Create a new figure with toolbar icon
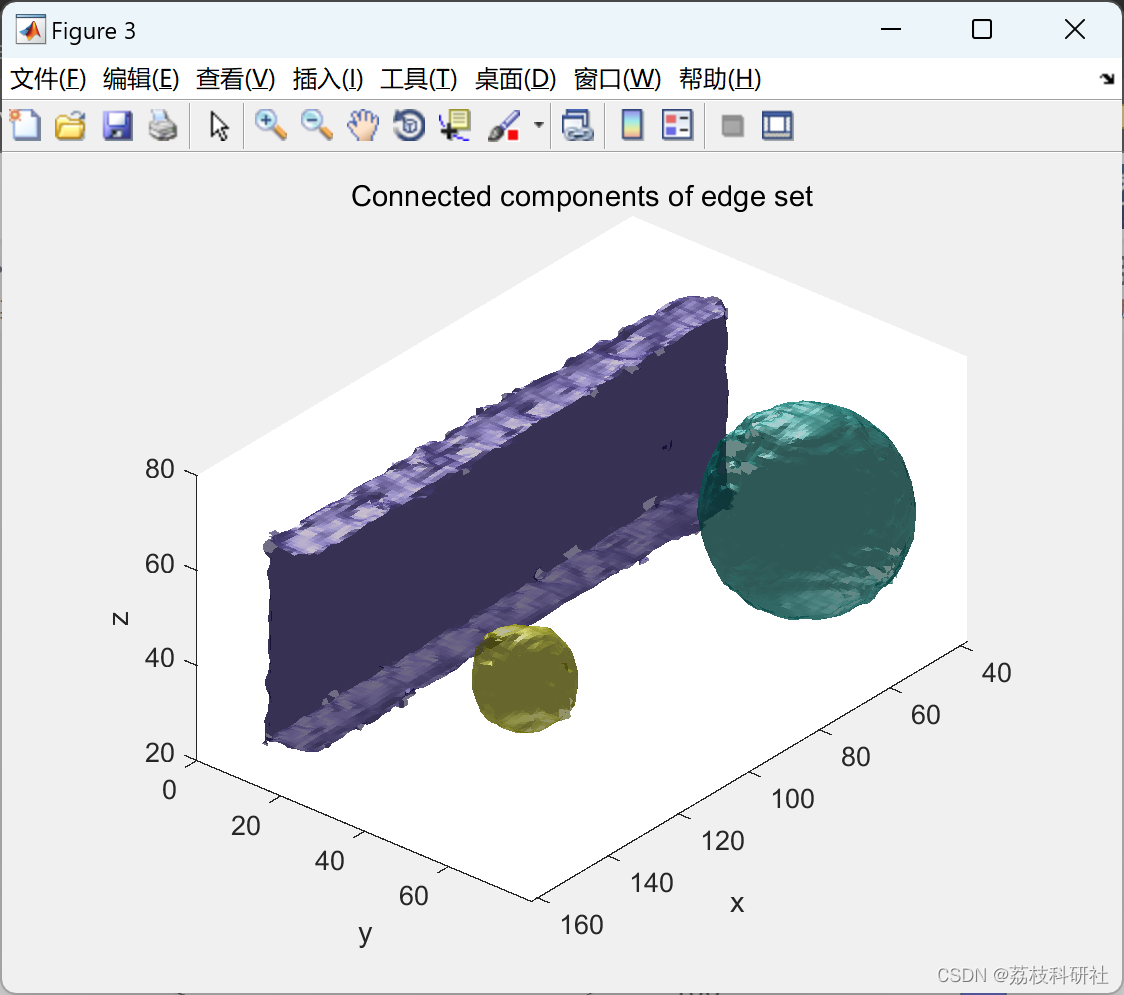The image size is (1124, 995). coord(25,125)
